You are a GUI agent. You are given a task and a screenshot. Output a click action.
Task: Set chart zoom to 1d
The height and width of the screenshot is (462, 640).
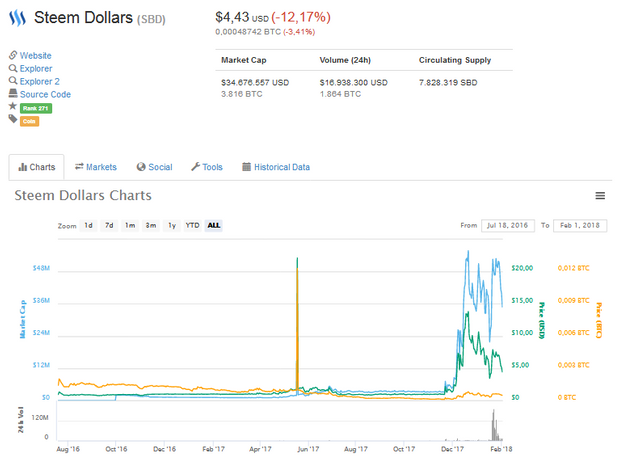89,225
